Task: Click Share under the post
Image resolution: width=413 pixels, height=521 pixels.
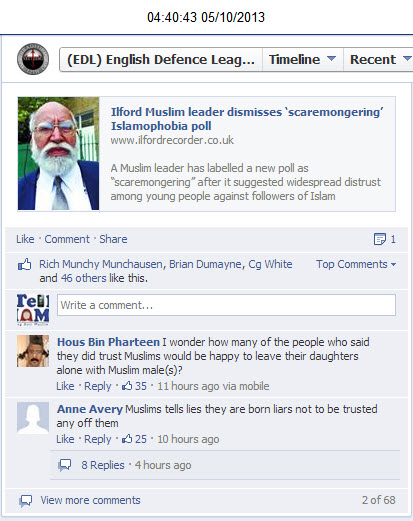Action: (x=113, y=239)
